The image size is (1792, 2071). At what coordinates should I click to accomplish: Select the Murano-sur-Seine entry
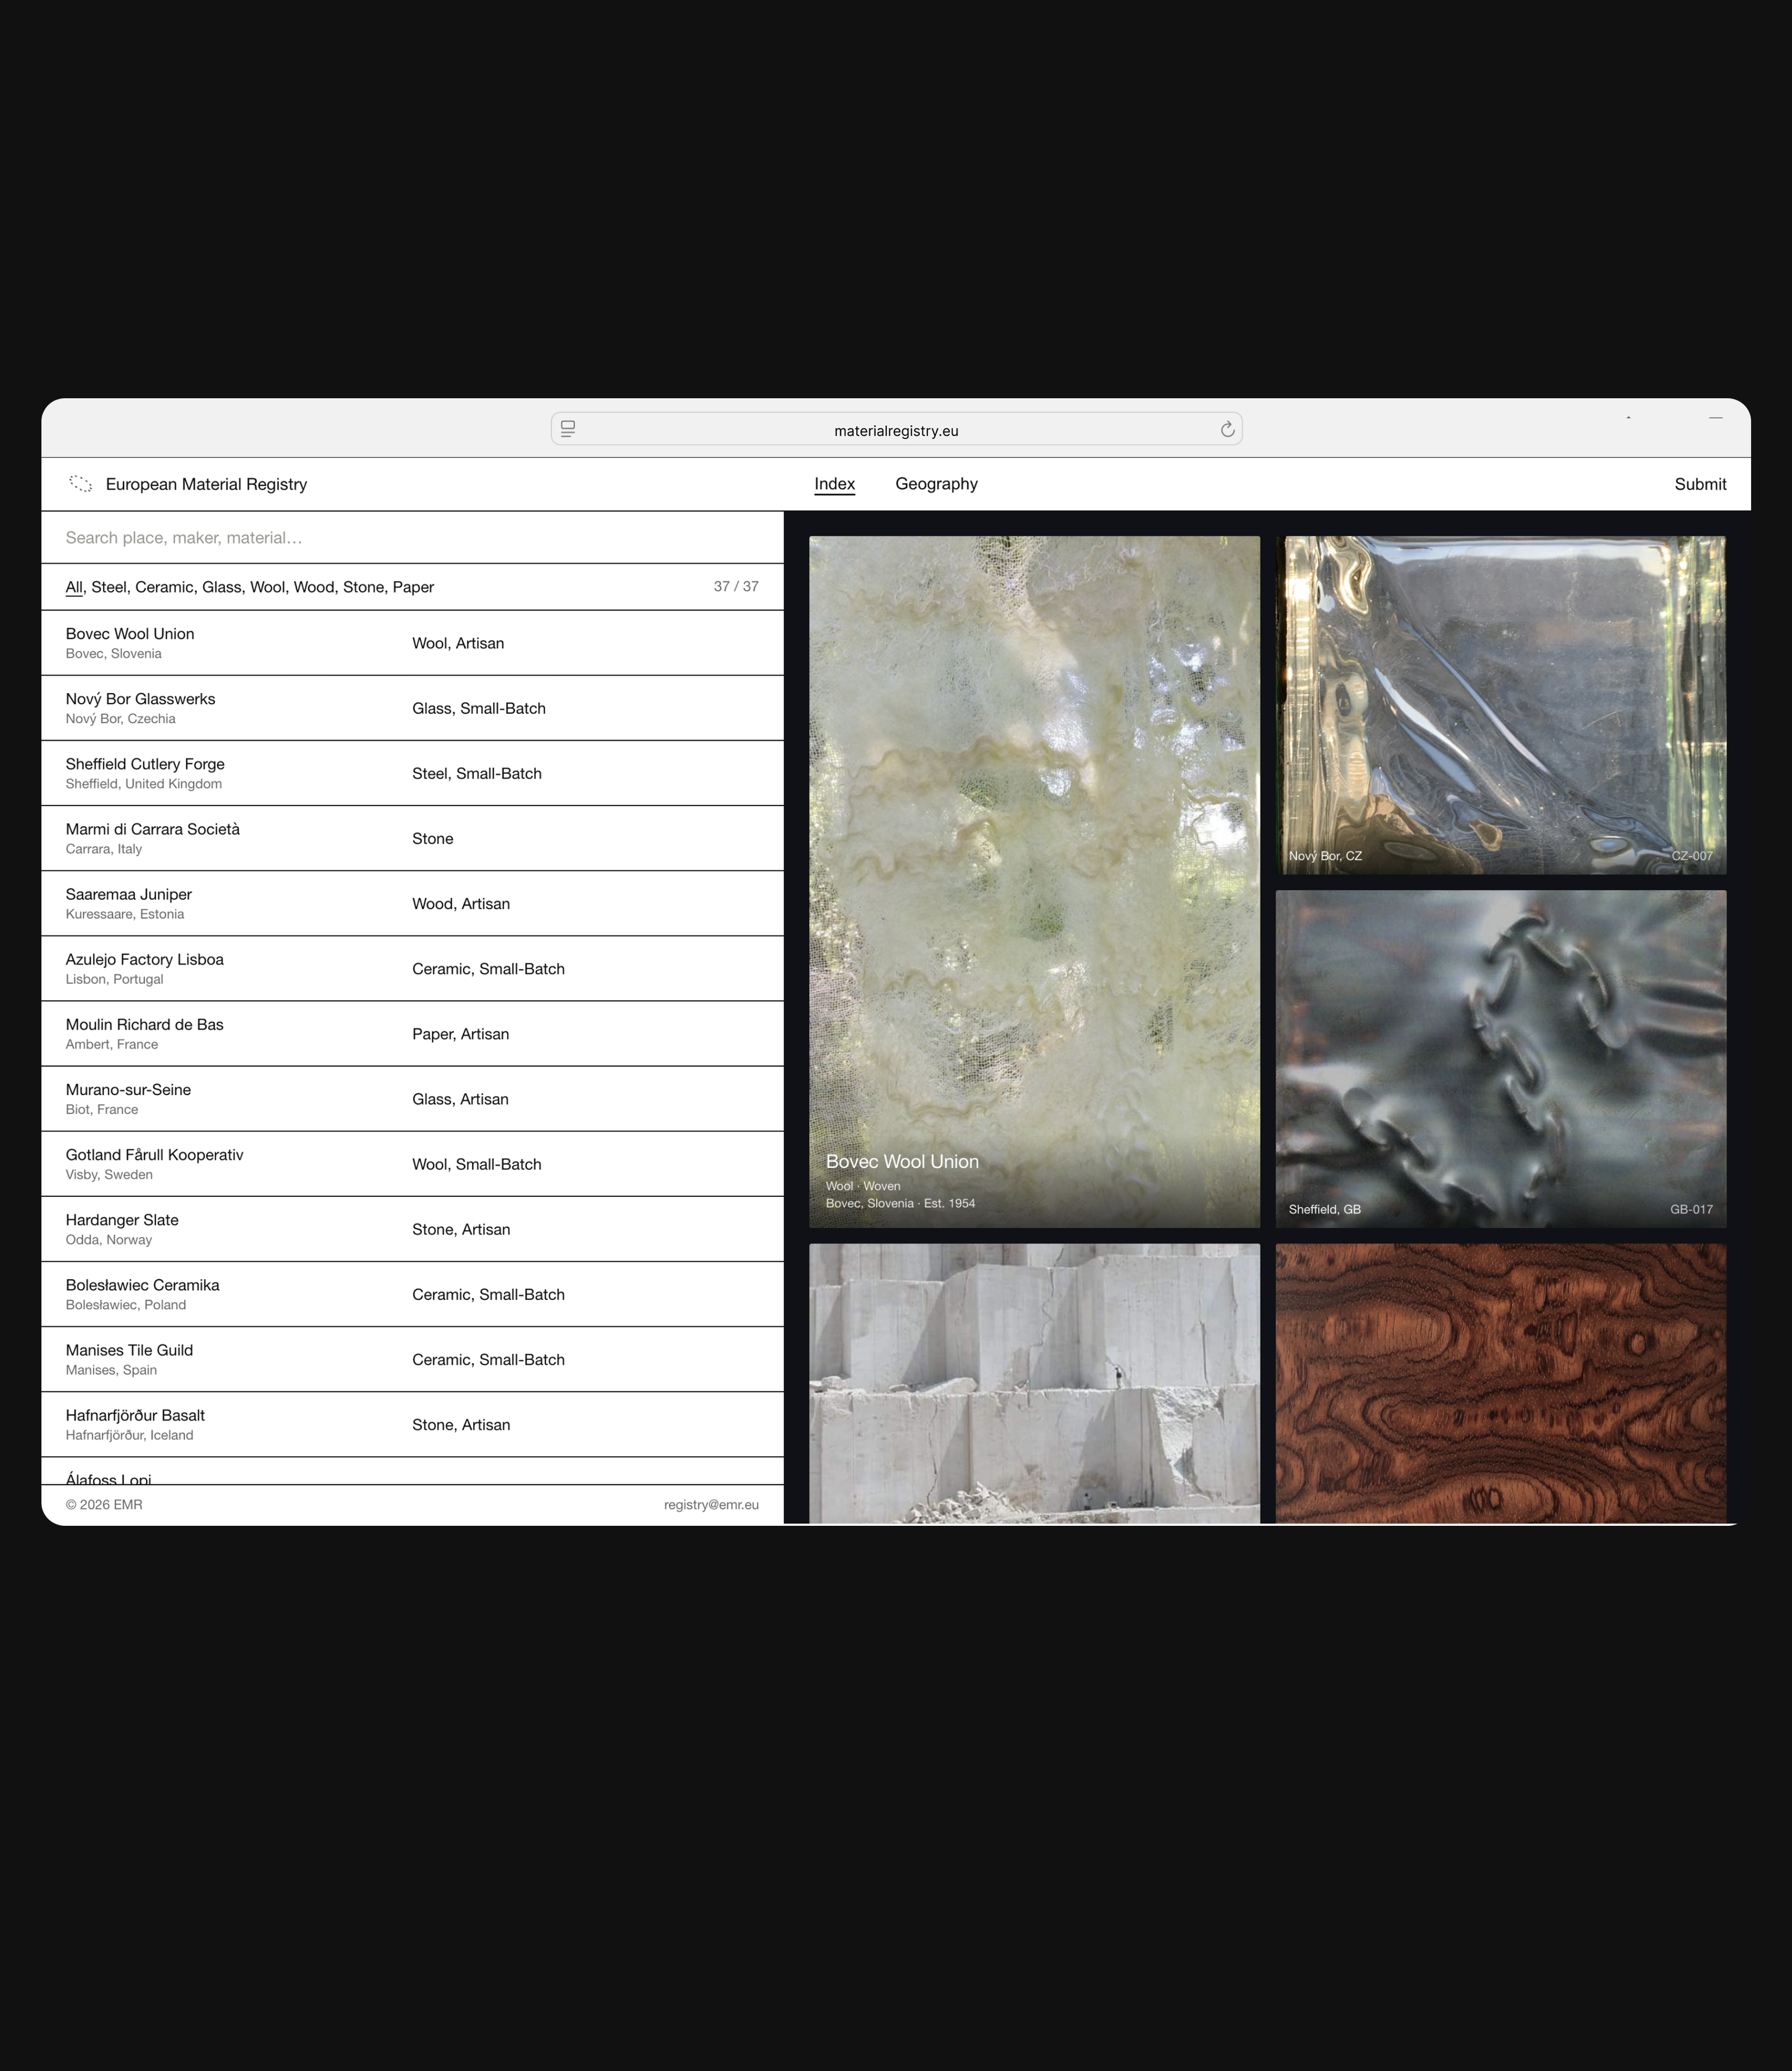[412, 1098]
